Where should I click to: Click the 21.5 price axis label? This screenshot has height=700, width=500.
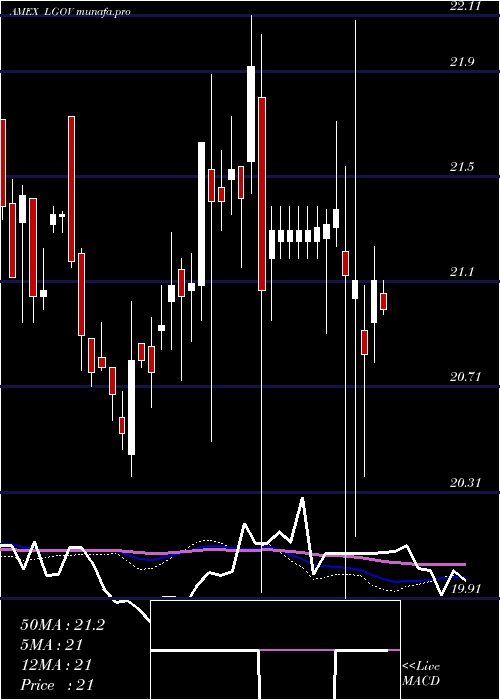tap(462, 167)
